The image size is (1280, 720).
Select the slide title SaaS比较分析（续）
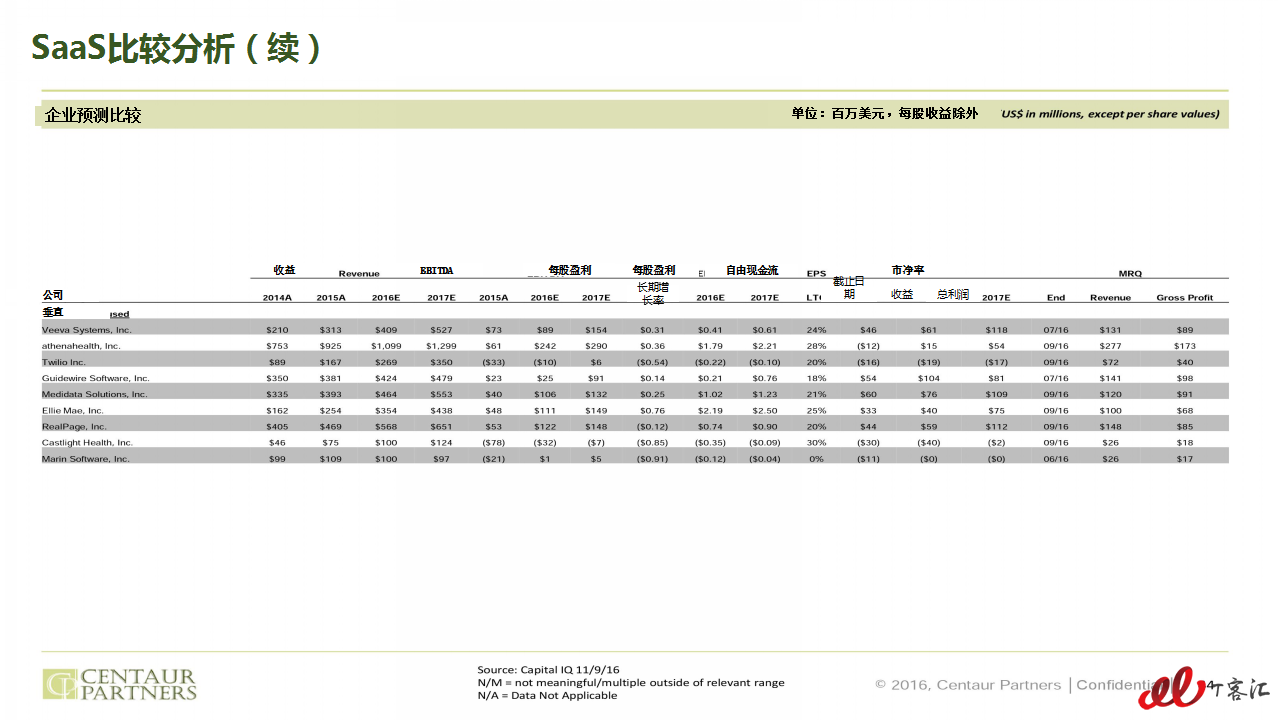click(176, 48)
